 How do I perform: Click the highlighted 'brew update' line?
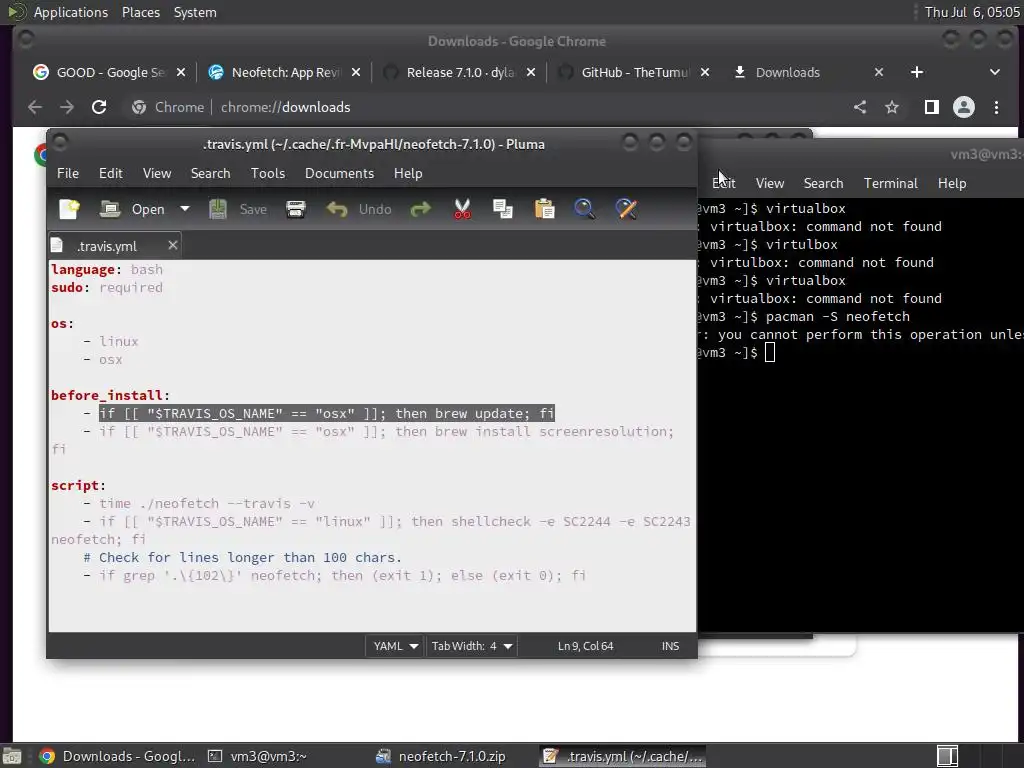327,414
